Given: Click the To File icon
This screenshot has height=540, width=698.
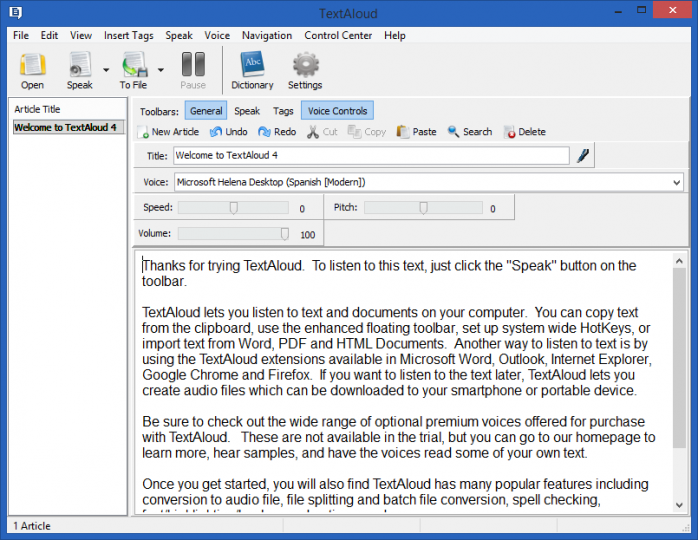Looking at the screenshot, I should pos(133,66).
